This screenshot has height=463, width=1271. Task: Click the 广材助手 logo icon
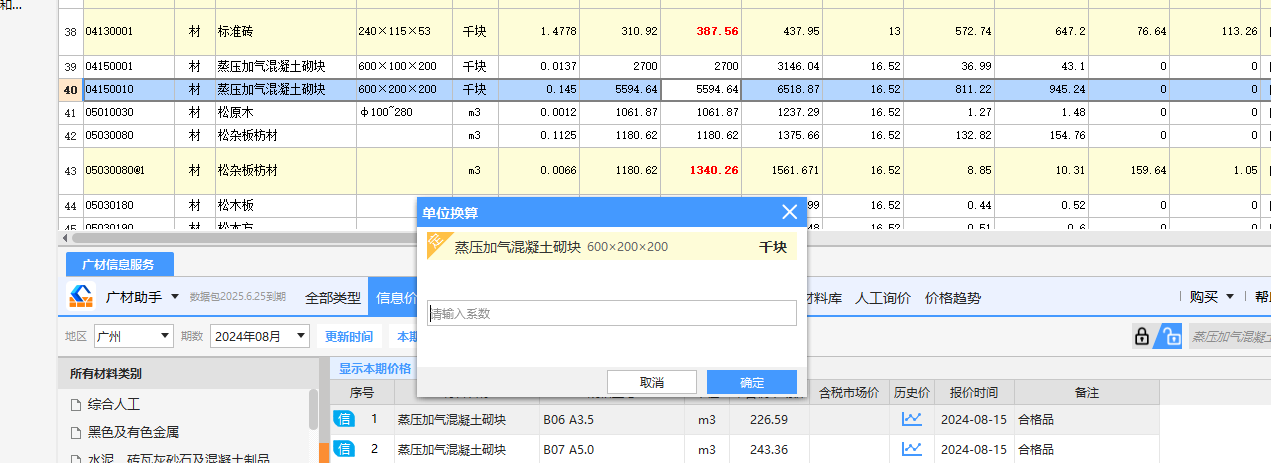click(x=80, y=297)
